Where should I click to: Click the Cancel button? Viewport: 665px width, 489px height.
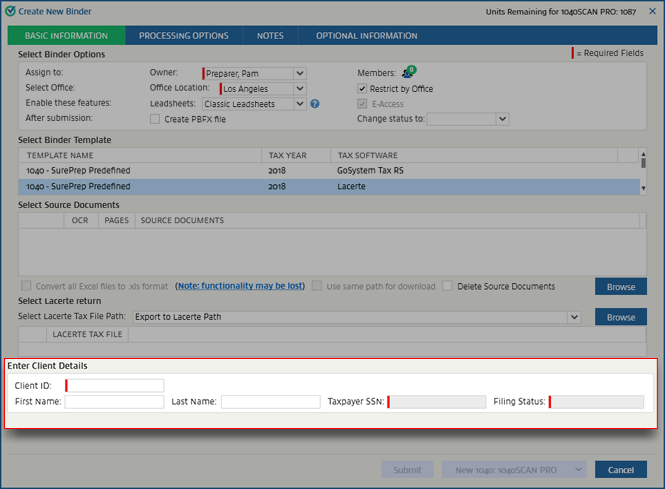(621, 469)
